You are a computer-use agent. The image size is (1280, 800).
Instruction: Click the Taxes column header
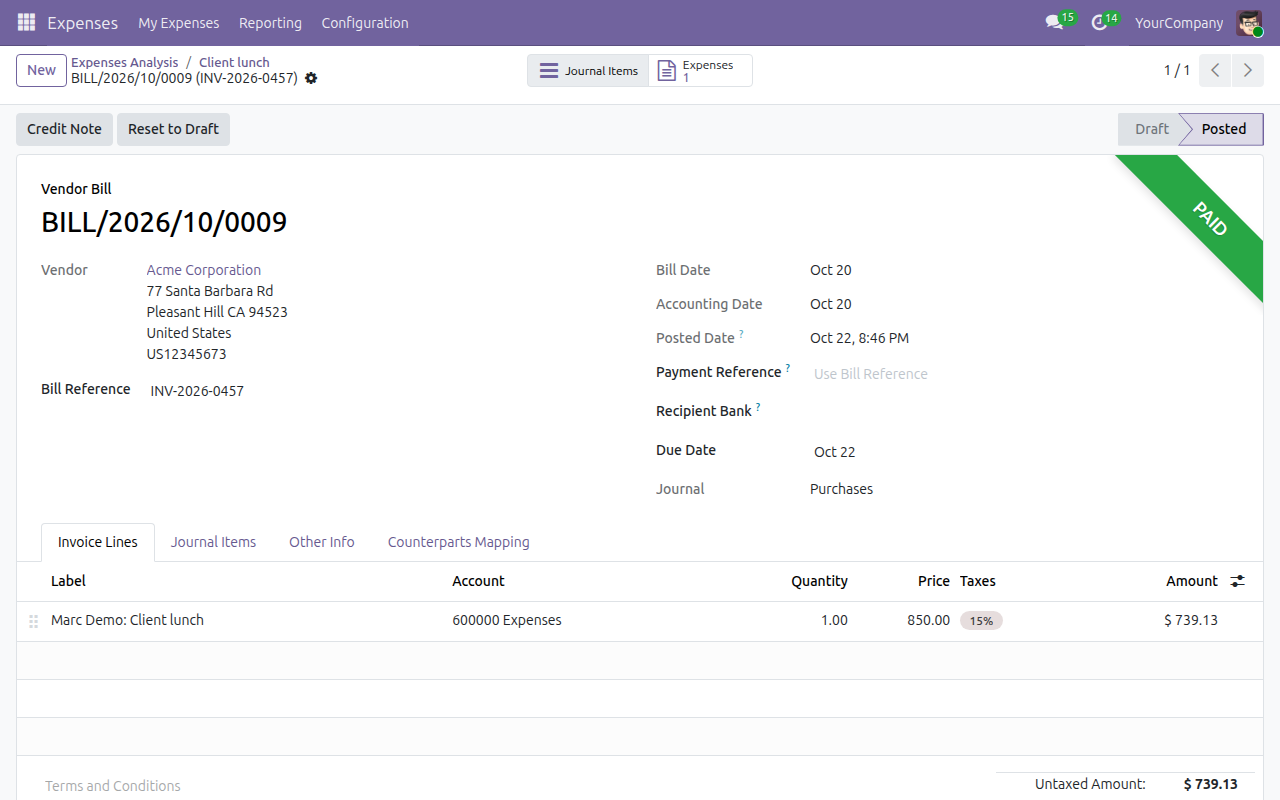[978, 581]
